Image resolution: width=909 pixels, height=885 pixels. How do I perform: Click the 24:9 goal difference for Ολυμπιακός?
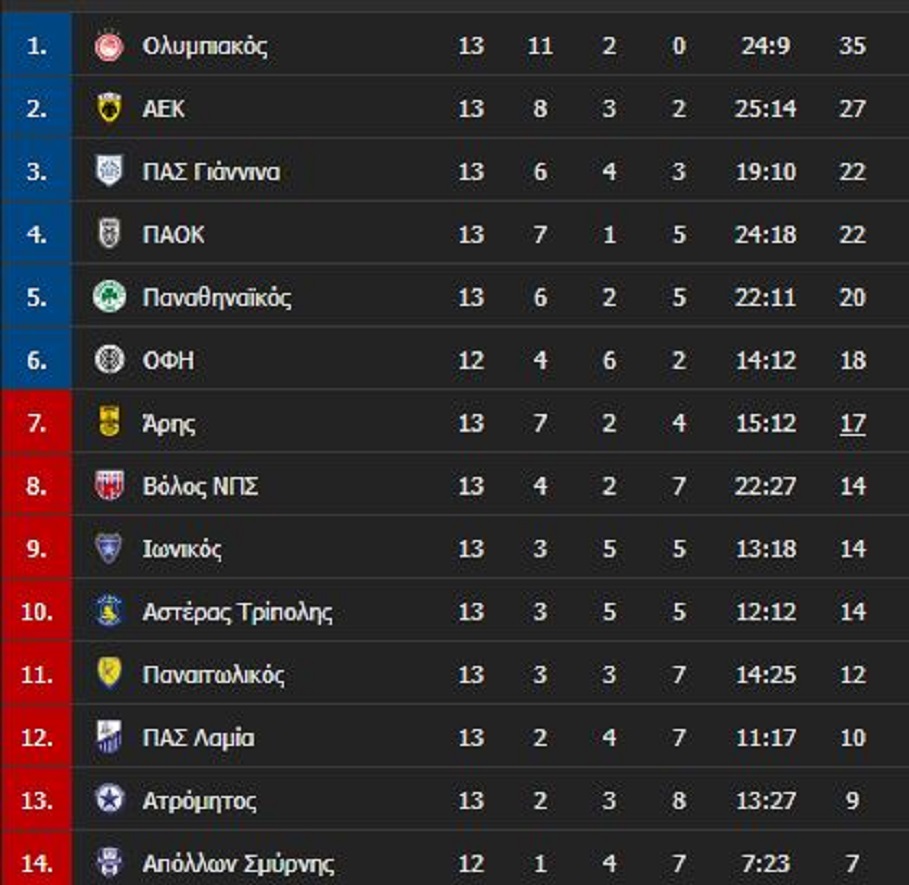click(x=765, y=46)
